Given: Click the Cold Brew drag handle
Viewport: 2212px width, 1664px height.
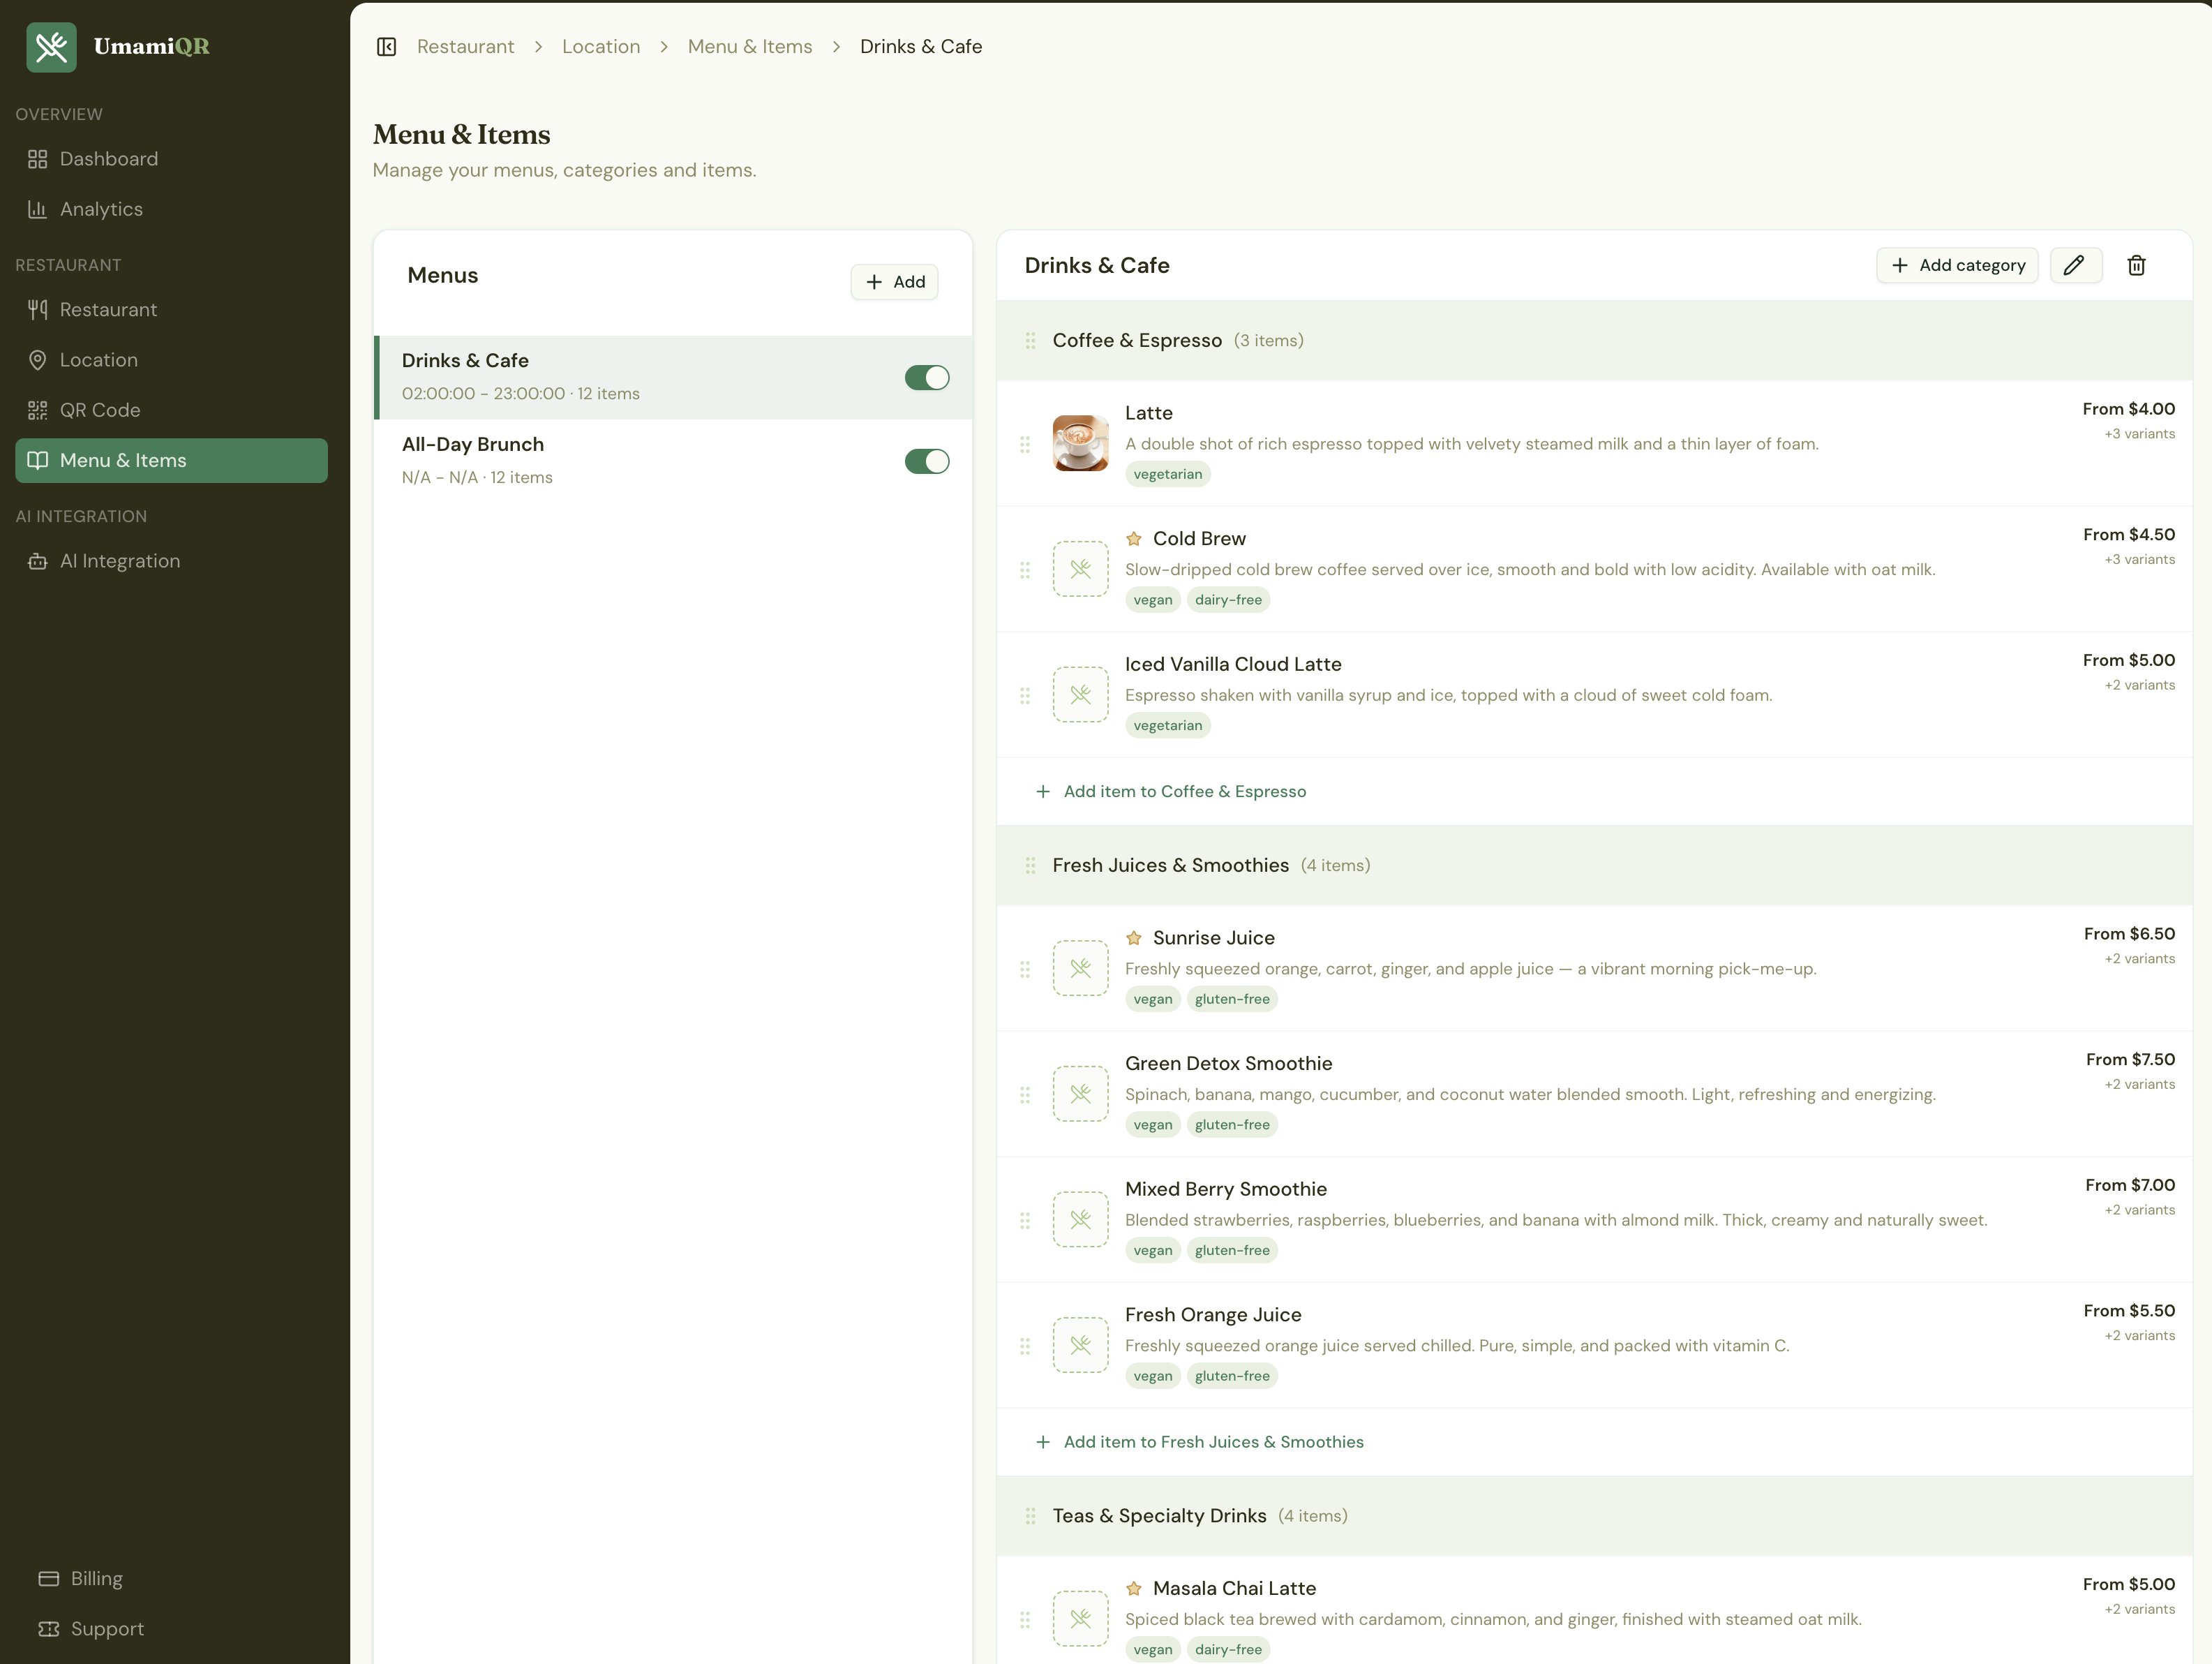Looking at the screenshot, I should (x=1025, y=570).
